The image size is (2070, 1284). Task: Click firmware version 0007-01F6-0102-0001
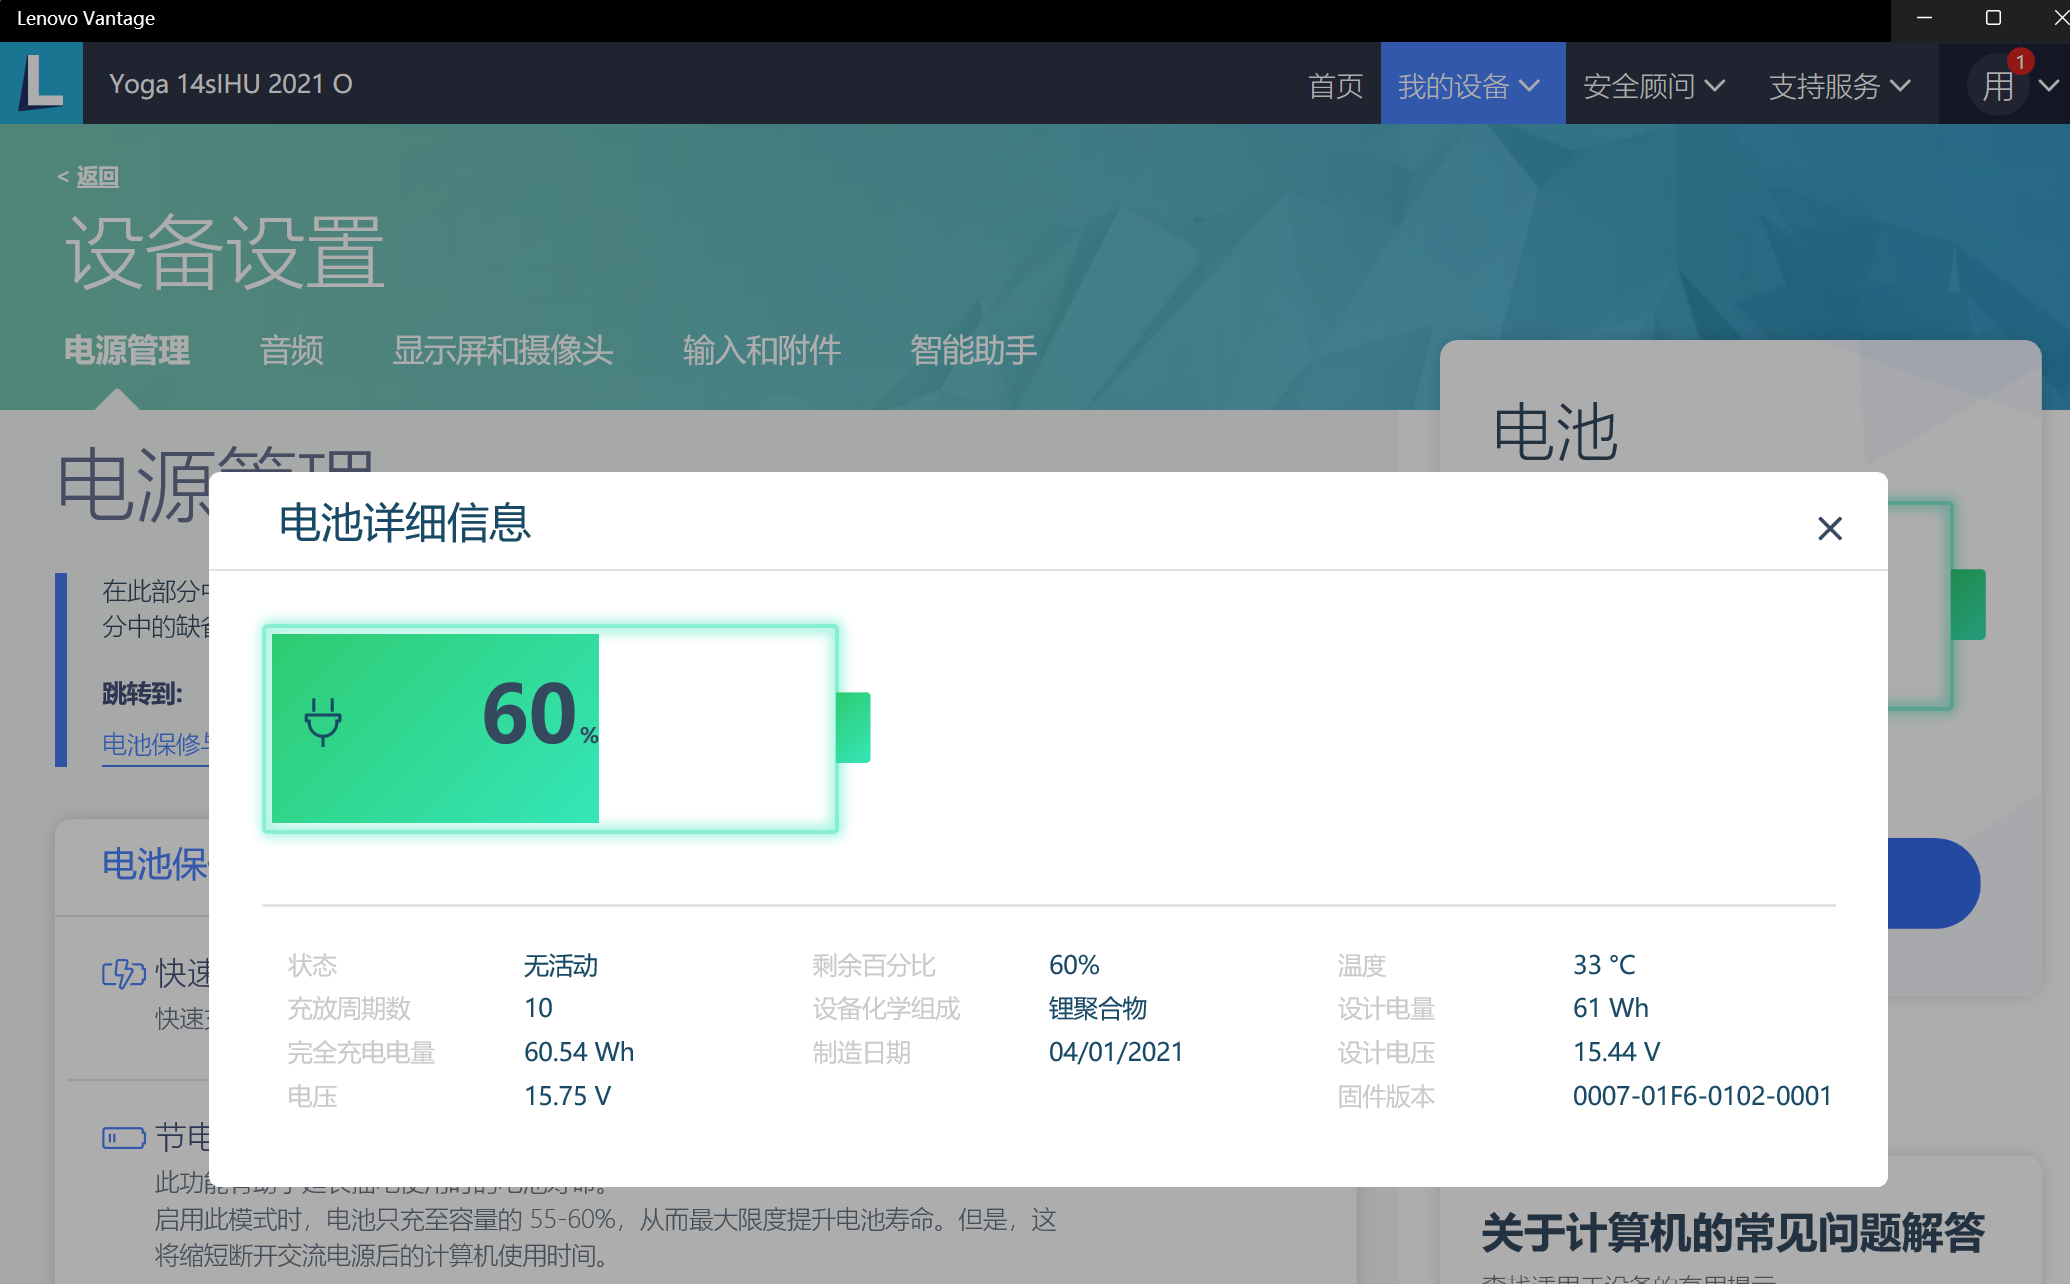[x=1702, y=1096]
